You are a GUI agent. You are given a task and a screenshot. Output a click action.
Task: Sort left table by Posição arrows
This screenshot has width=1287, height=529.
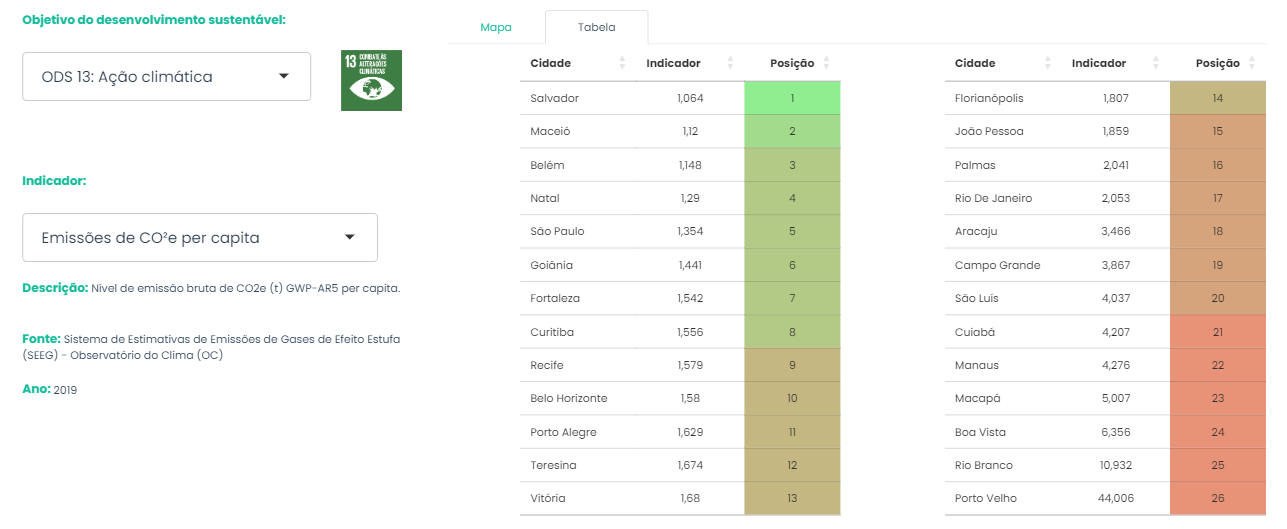(826, 63)
